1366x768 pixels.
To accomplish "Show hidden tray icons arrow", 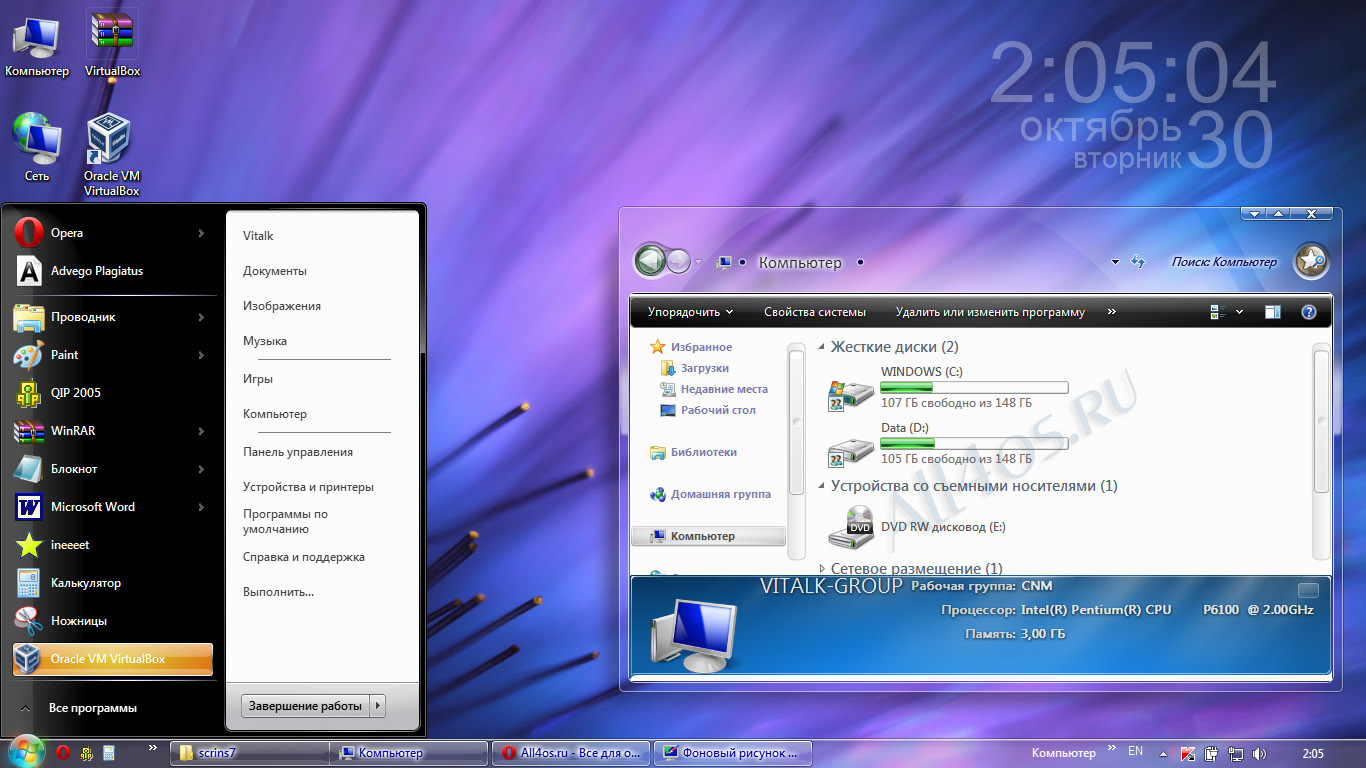I will pyautogui.click(x=1162, y=753).
